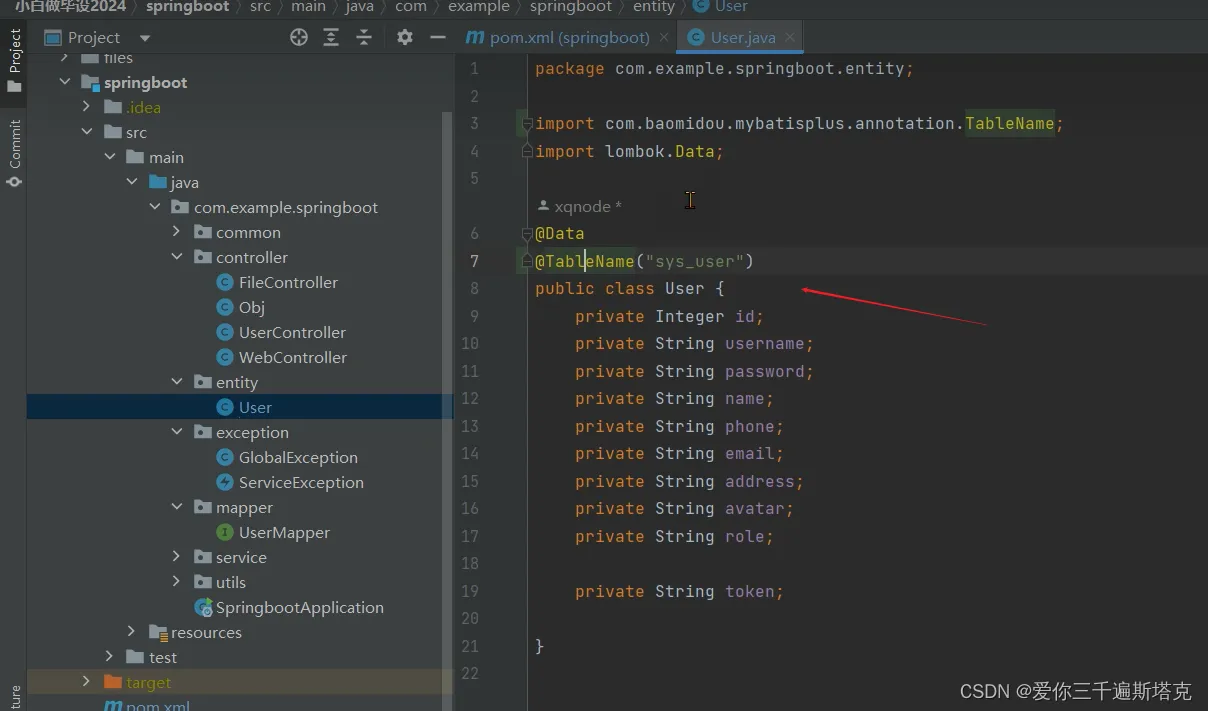Select the UserMapper interface file

click(x=283, y=532)
